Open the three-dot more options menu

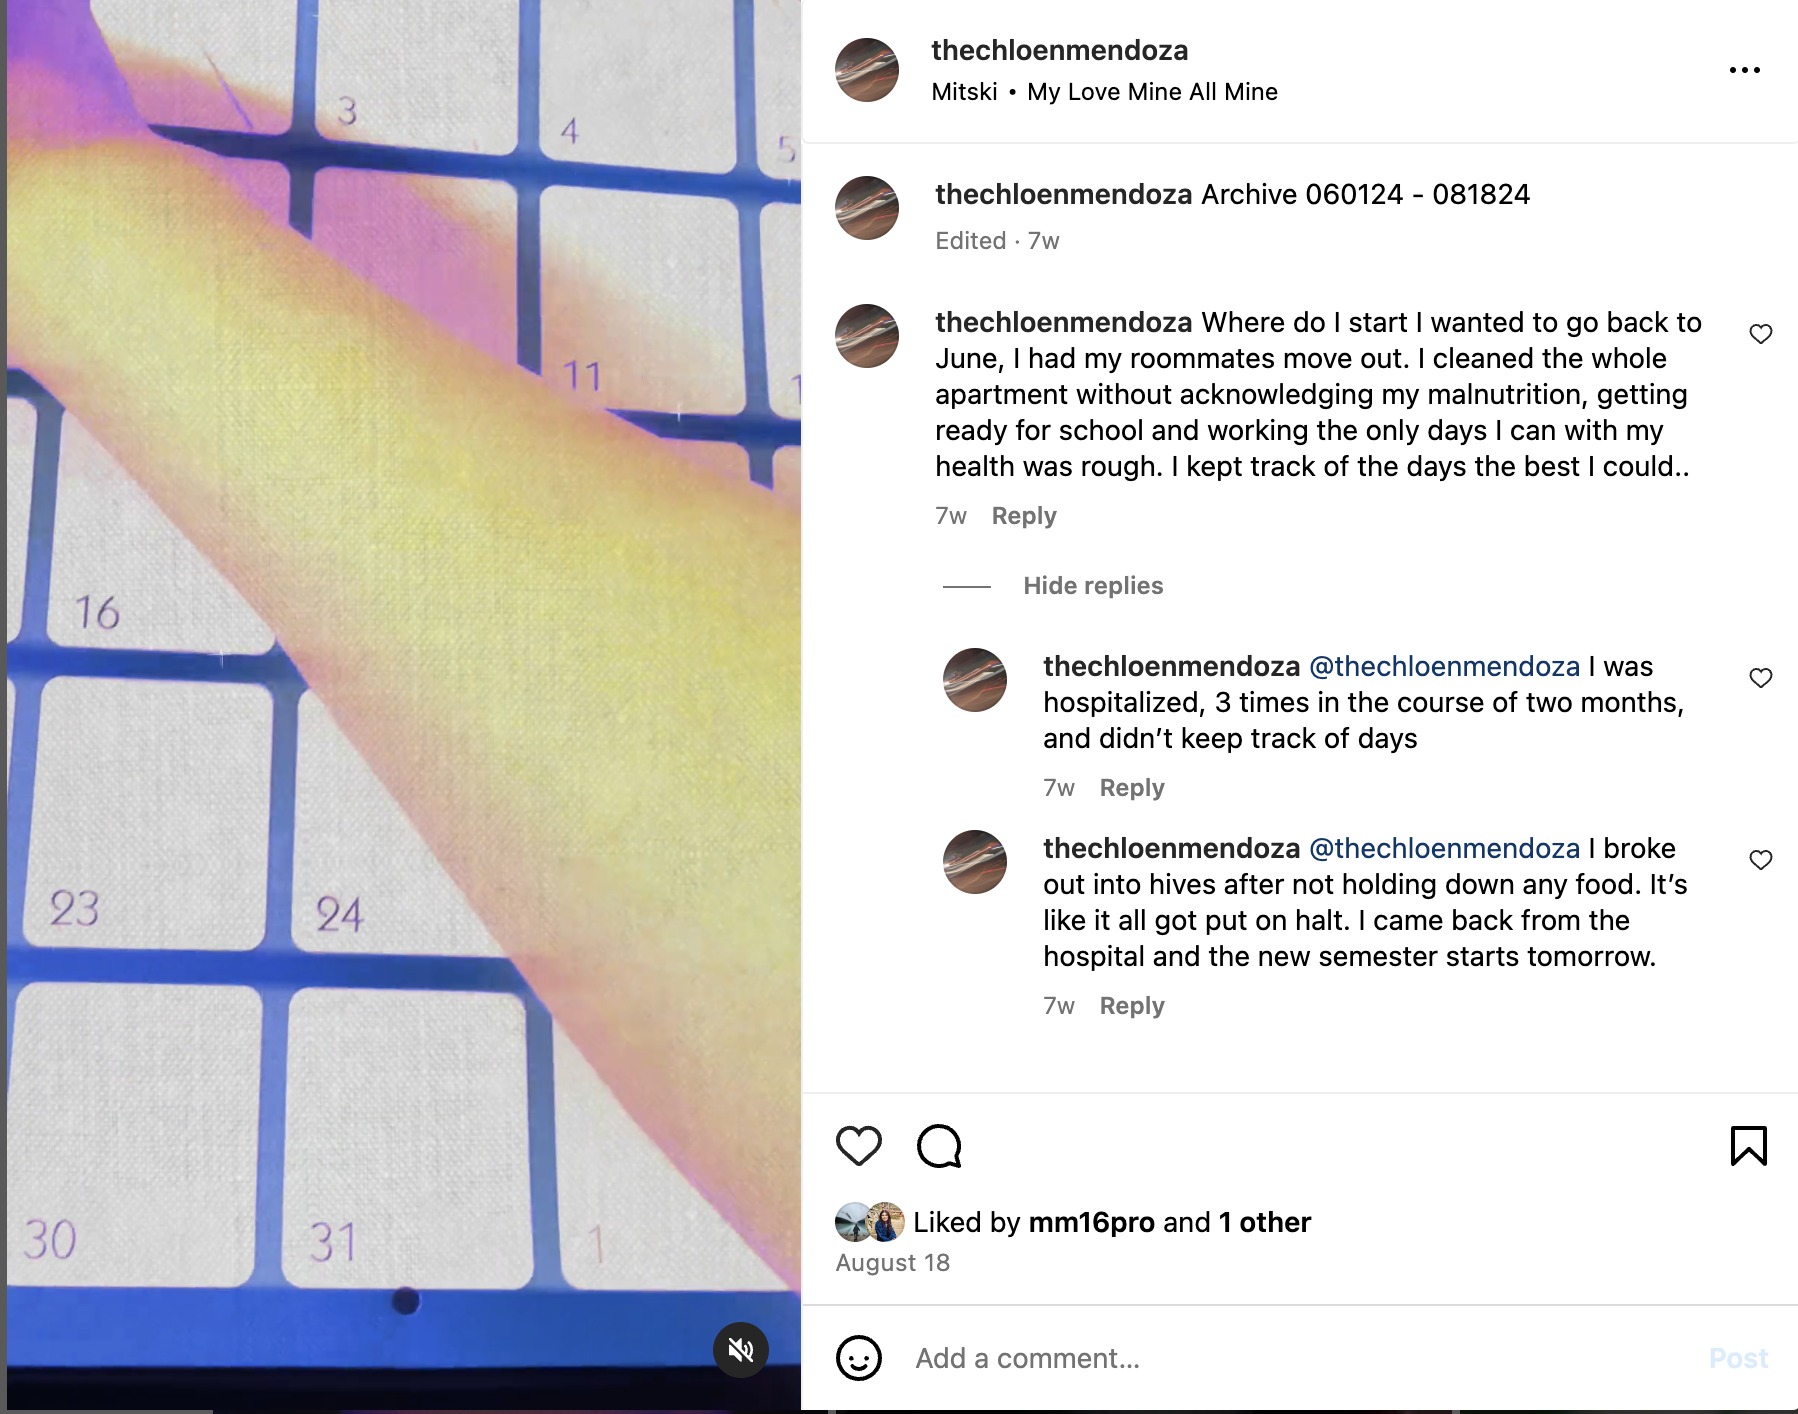pos(1744,70)
